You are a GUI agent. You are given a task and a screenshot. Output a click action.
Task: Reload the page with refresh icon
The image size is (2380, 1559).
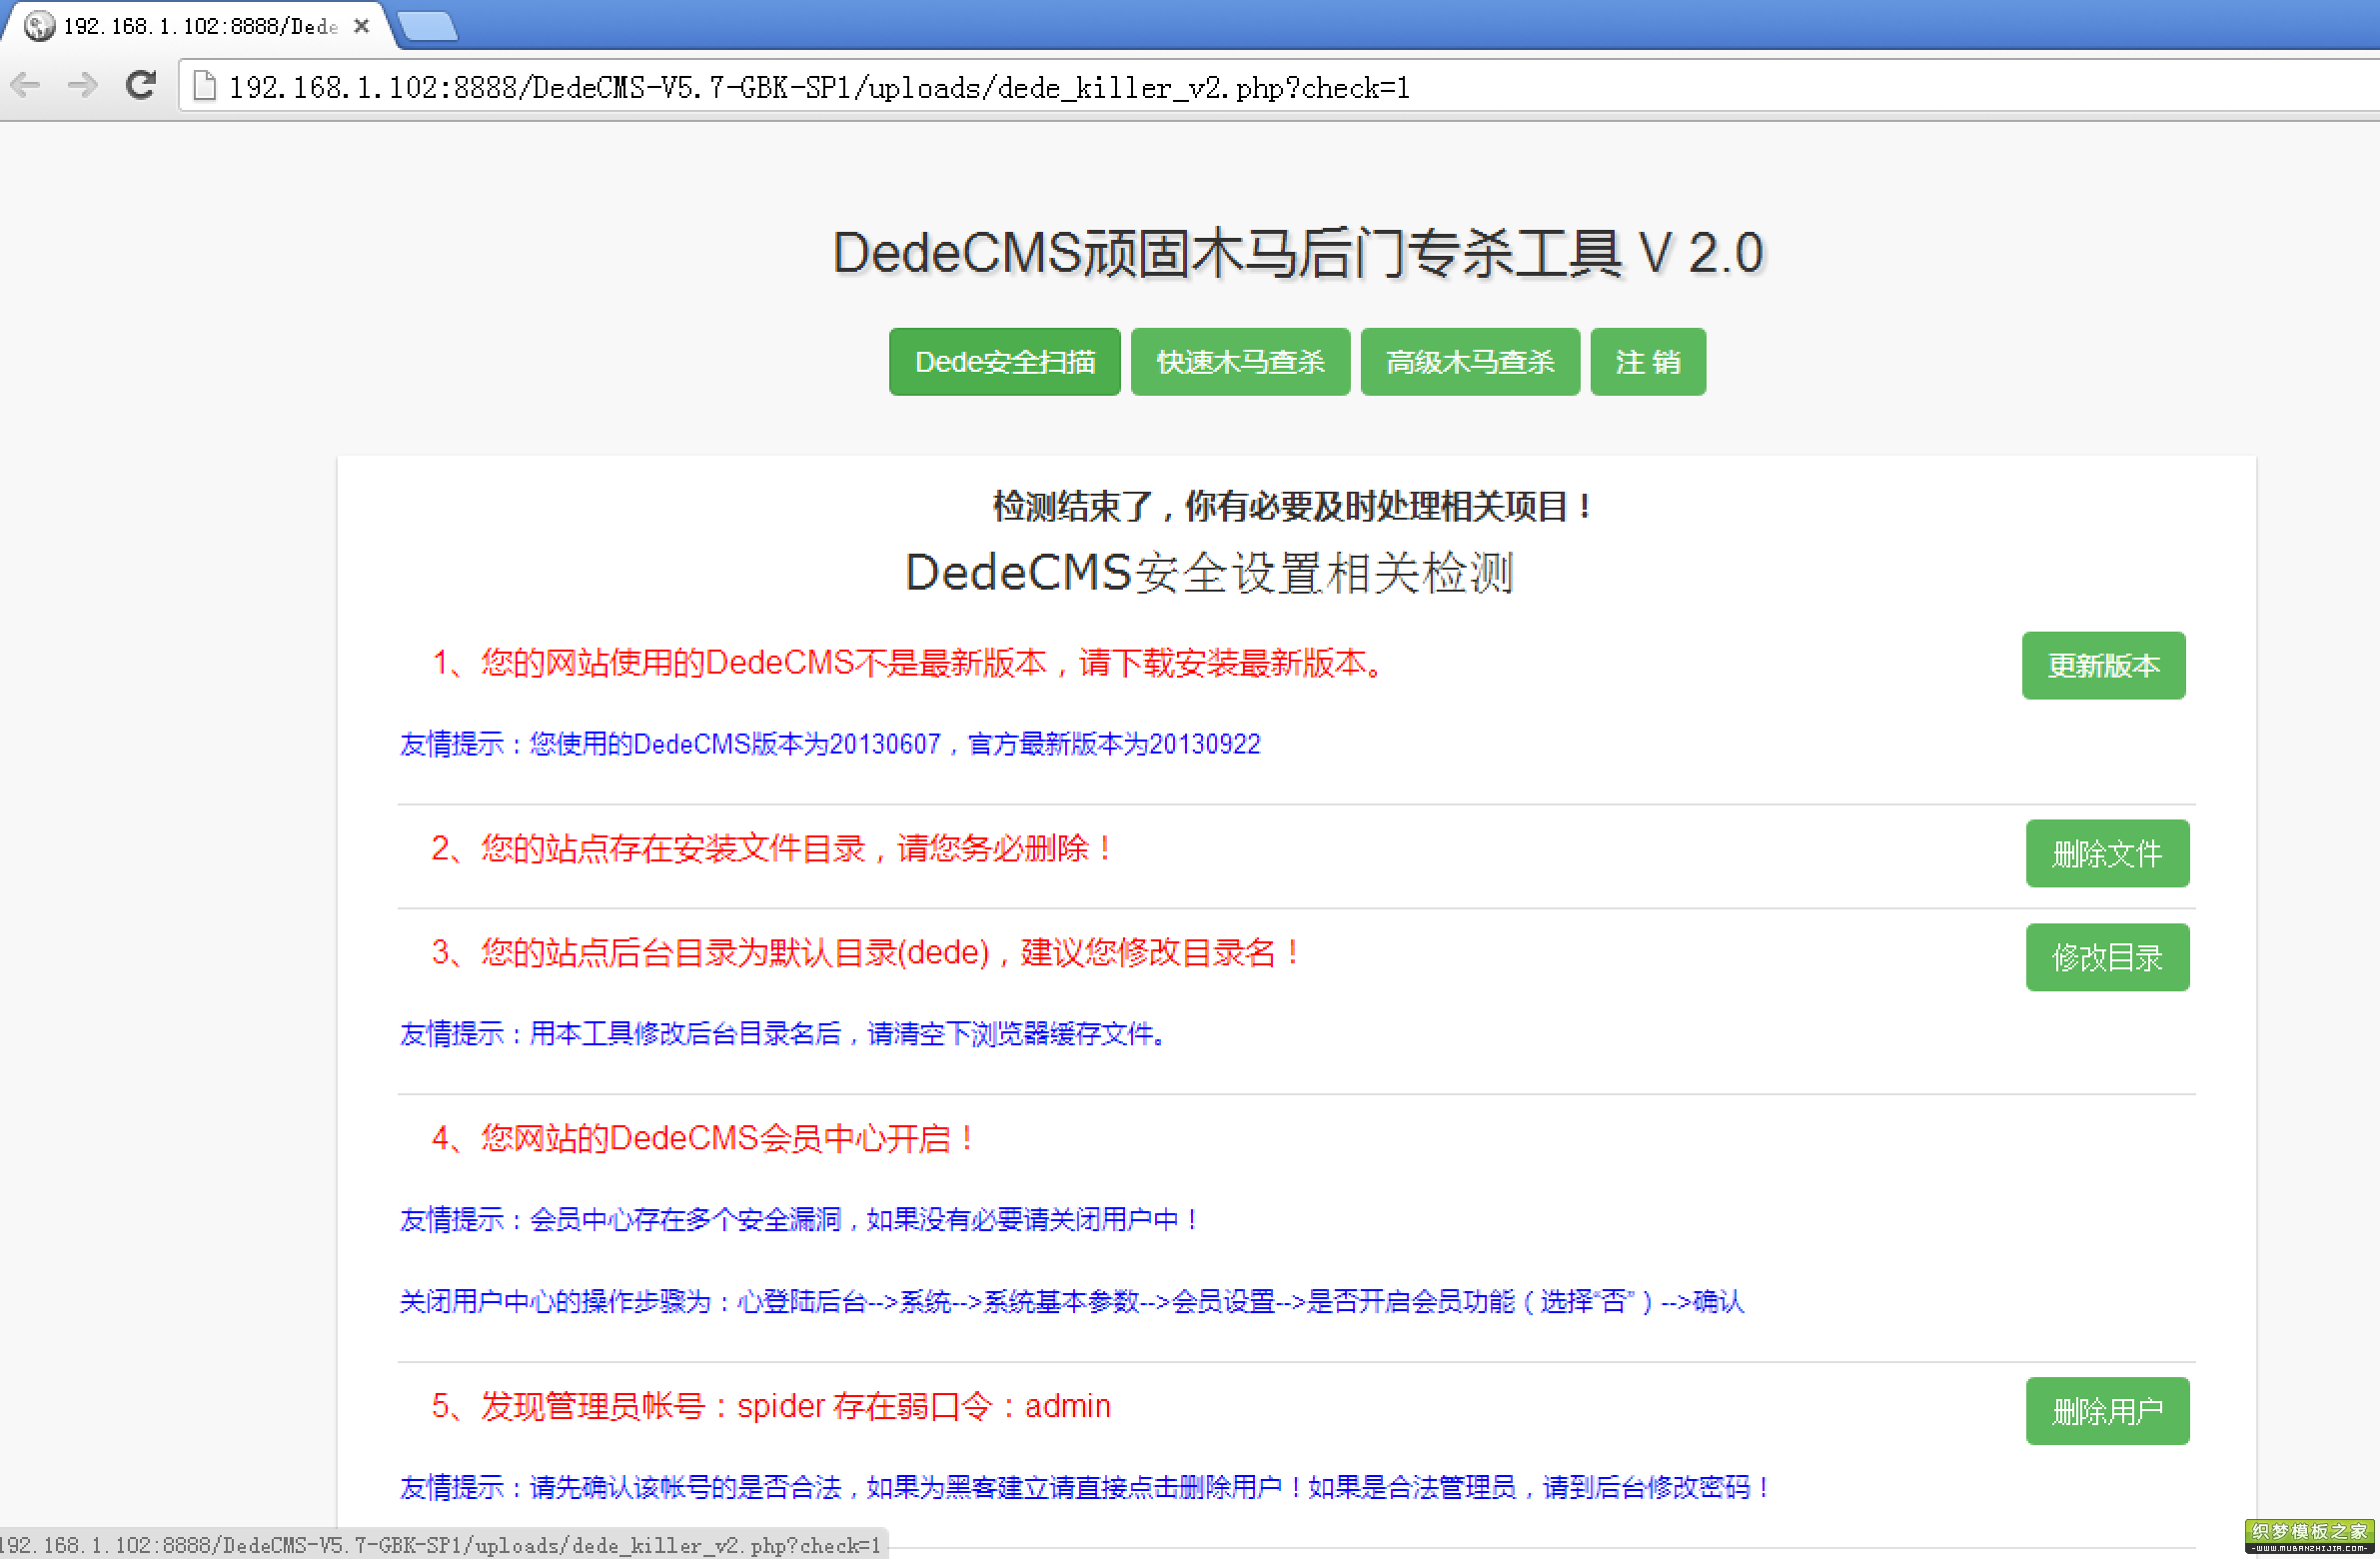141,86
